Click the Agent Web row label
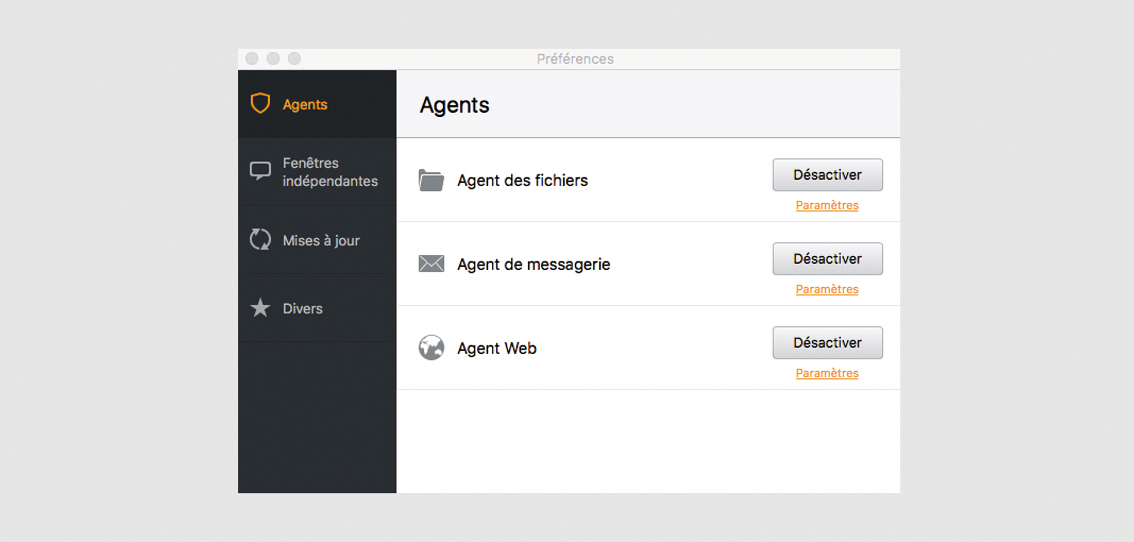The width and height of the screenshot is (1134, 542). point(497,349)
